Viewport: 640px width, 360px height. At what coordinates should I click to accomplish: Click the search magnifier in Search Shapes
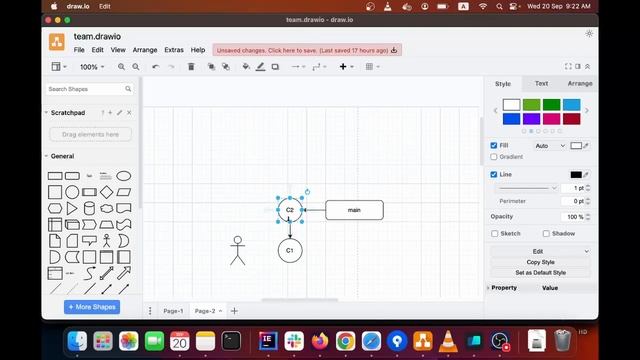pos(128,89)
